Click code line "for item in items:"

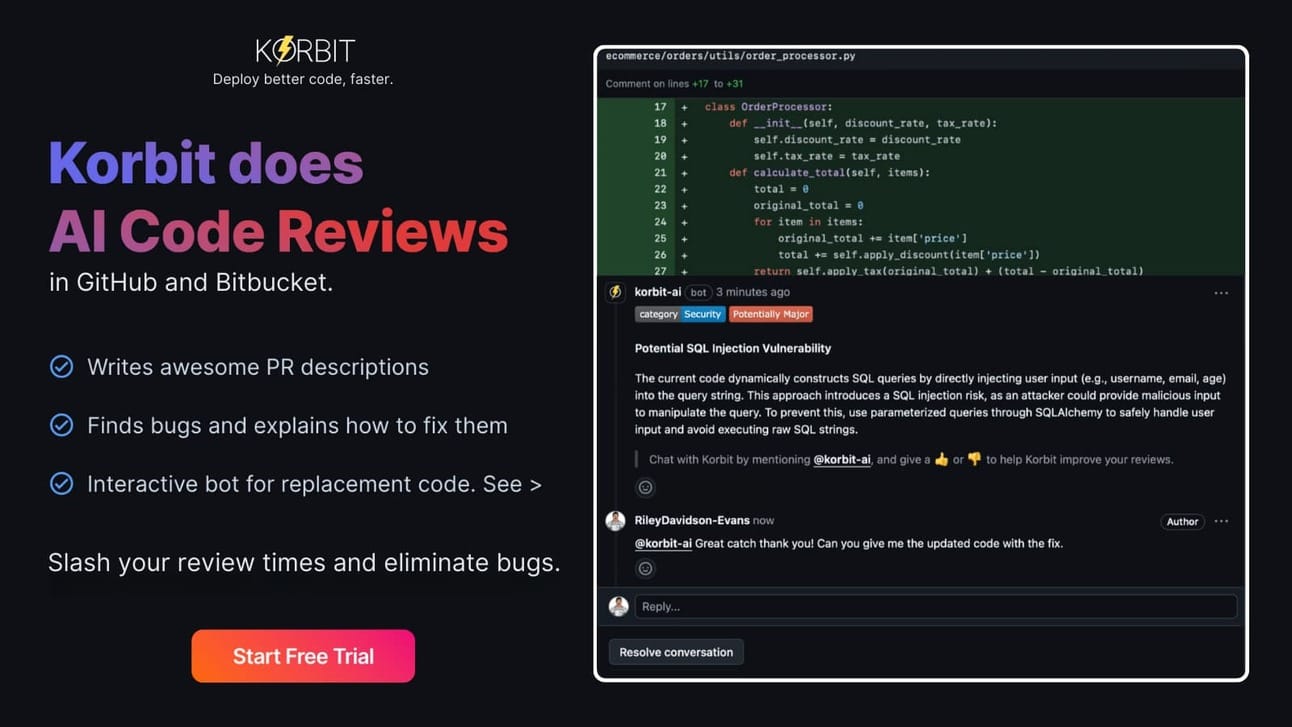(808, 222)
